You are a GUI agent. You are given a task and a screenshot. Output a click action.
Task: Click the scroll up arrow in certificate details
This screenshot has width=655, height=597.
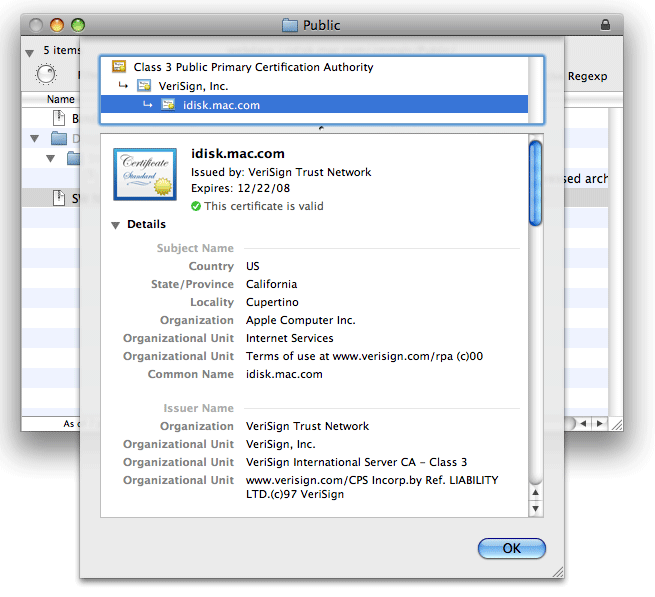coord(535,492)
